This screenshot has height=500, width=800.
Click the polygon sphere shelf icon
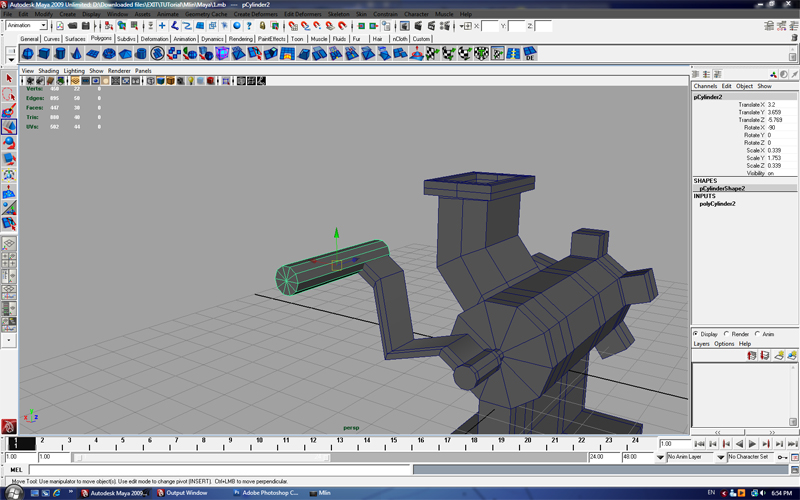(28, 53)
